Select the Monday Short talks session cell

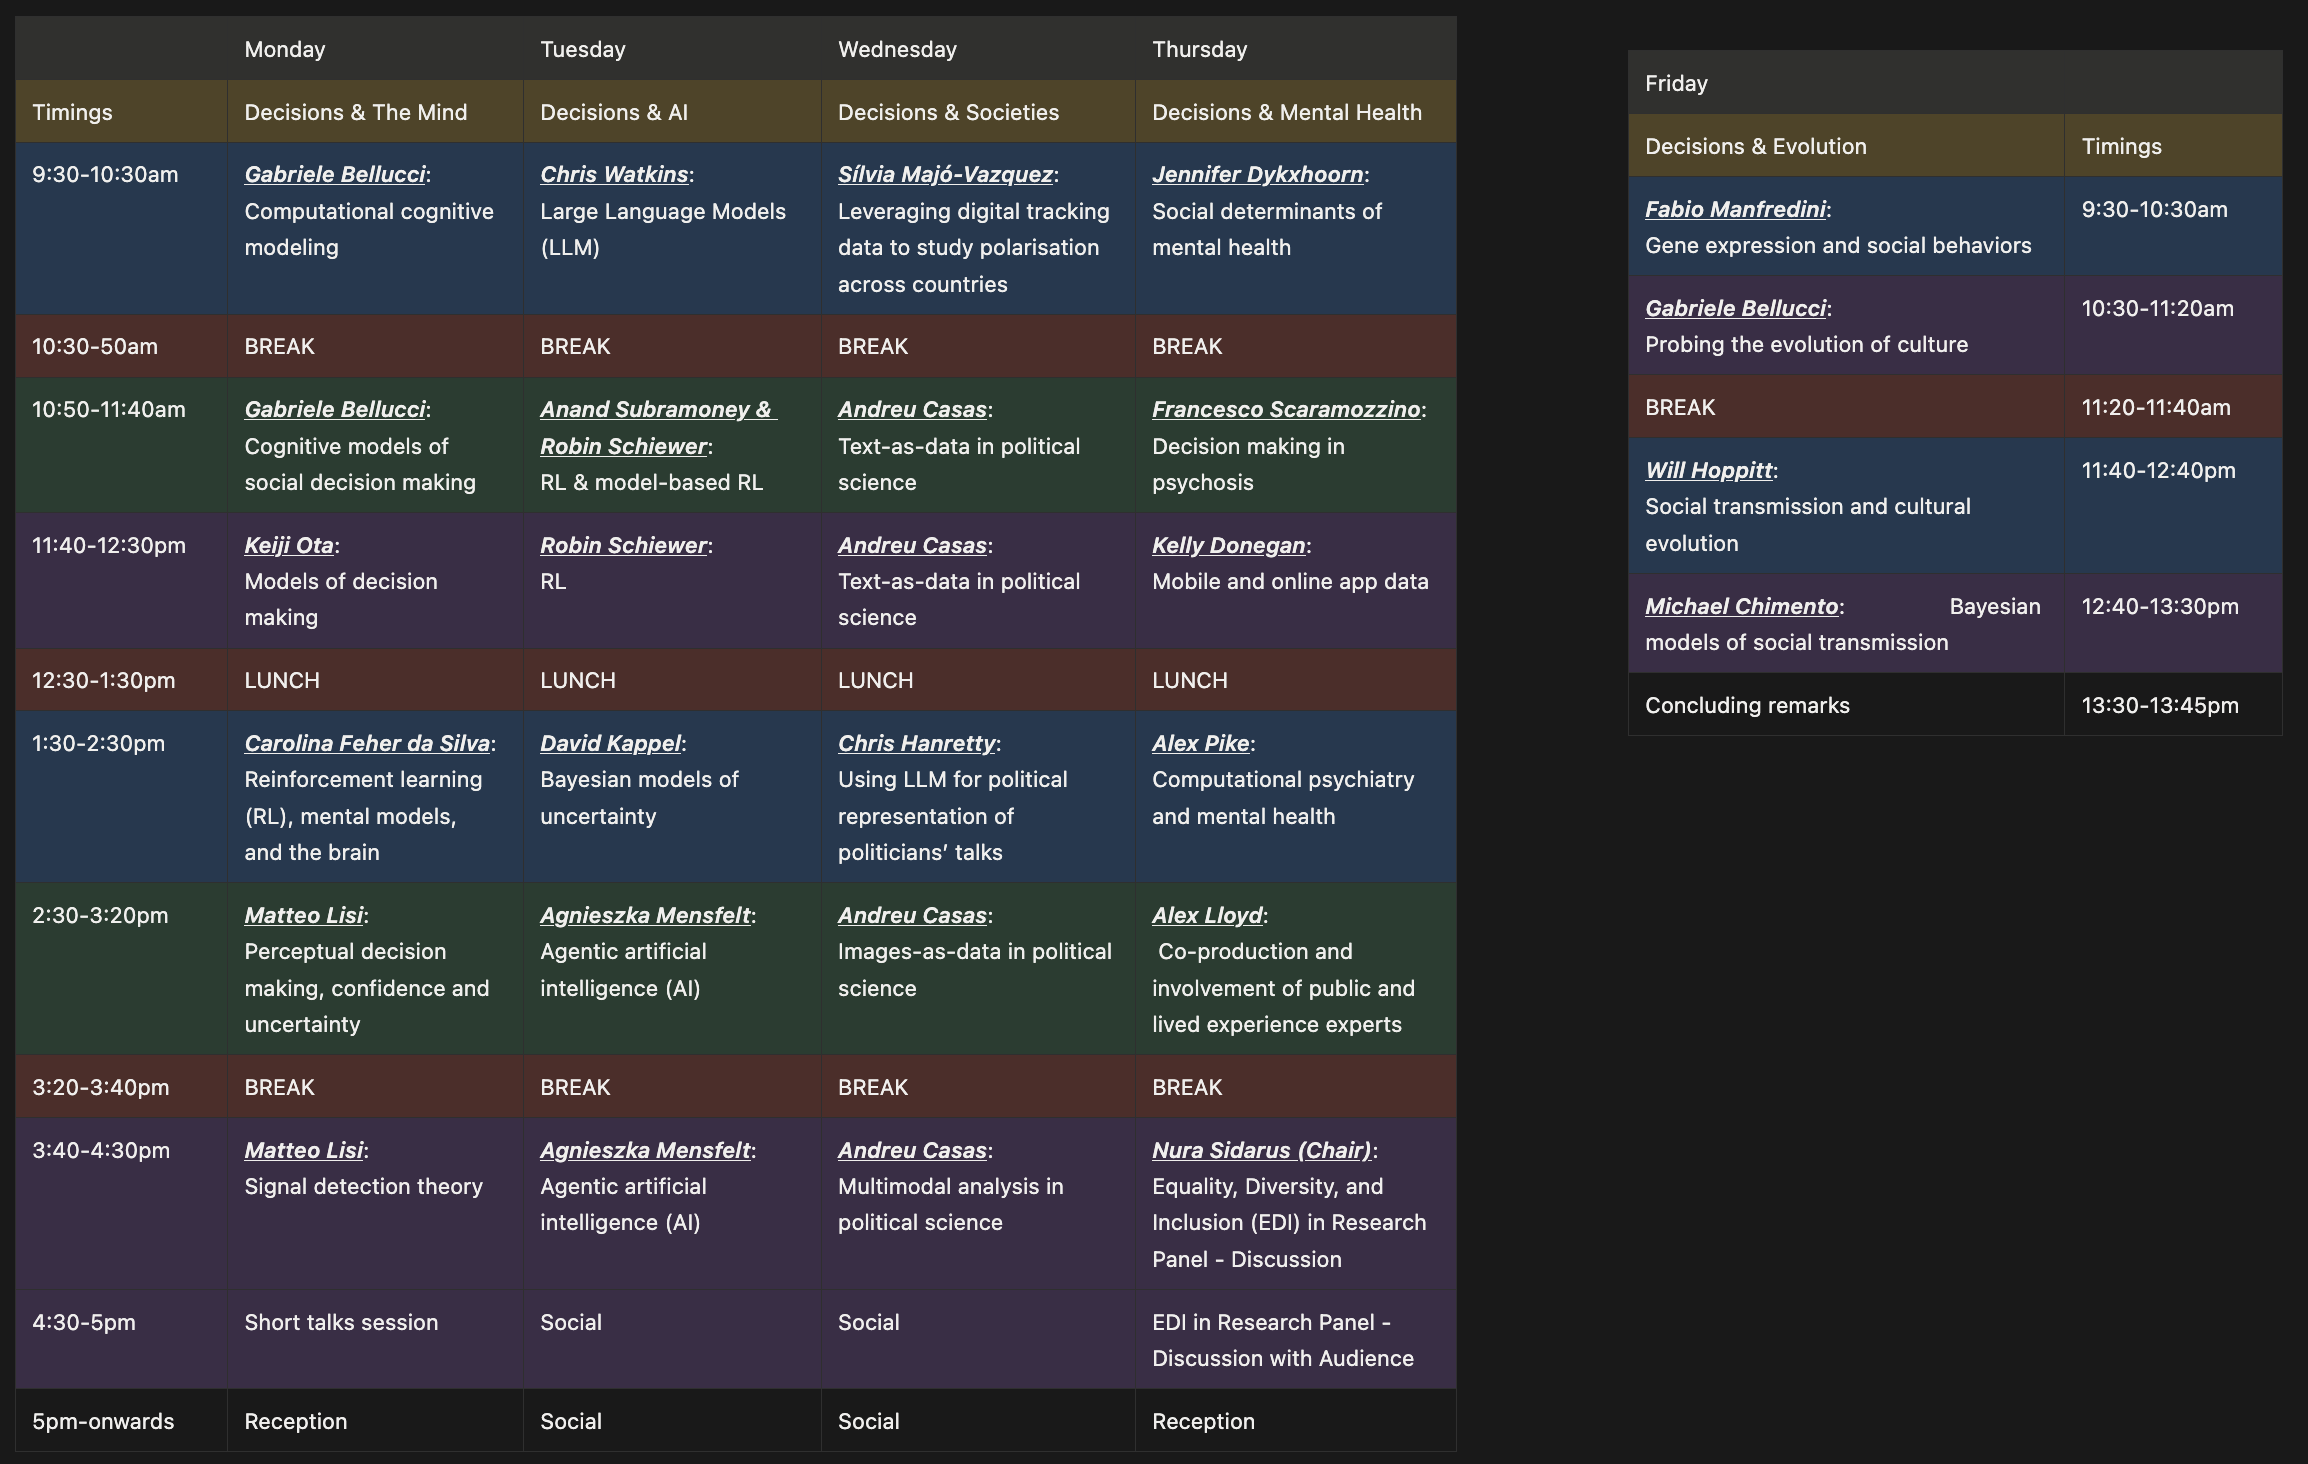pos(340,1322)
